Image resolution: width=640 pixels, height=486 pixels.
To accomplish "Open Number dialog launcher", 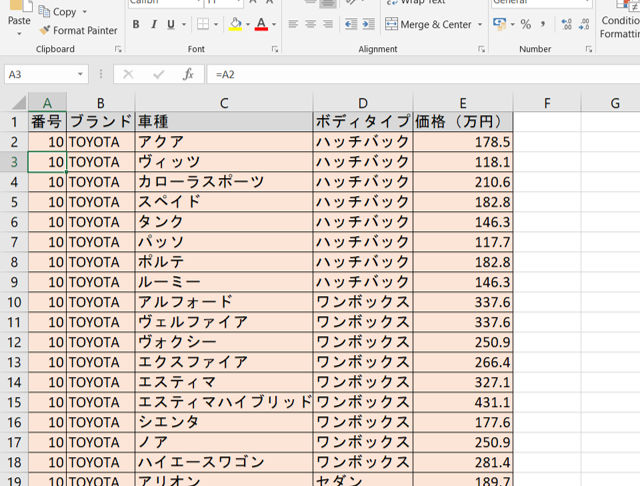I will coord(589,49).
